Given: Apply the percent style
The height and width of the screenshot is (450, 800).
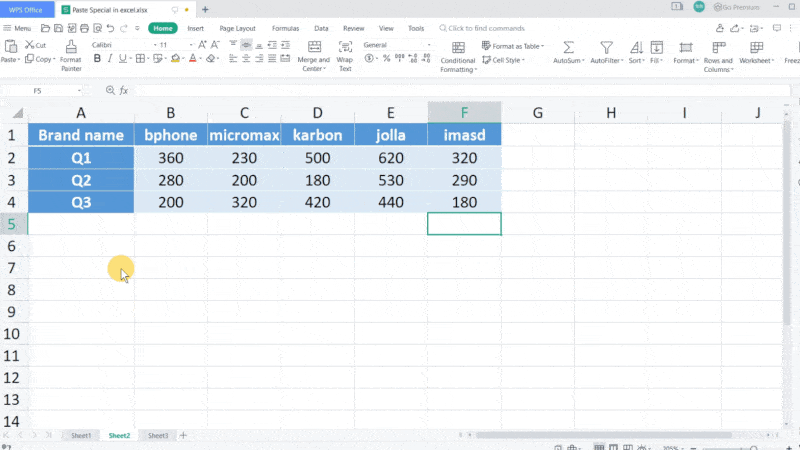Looking at the screenshot, I should pyautogui.click(x=387, y=59).
